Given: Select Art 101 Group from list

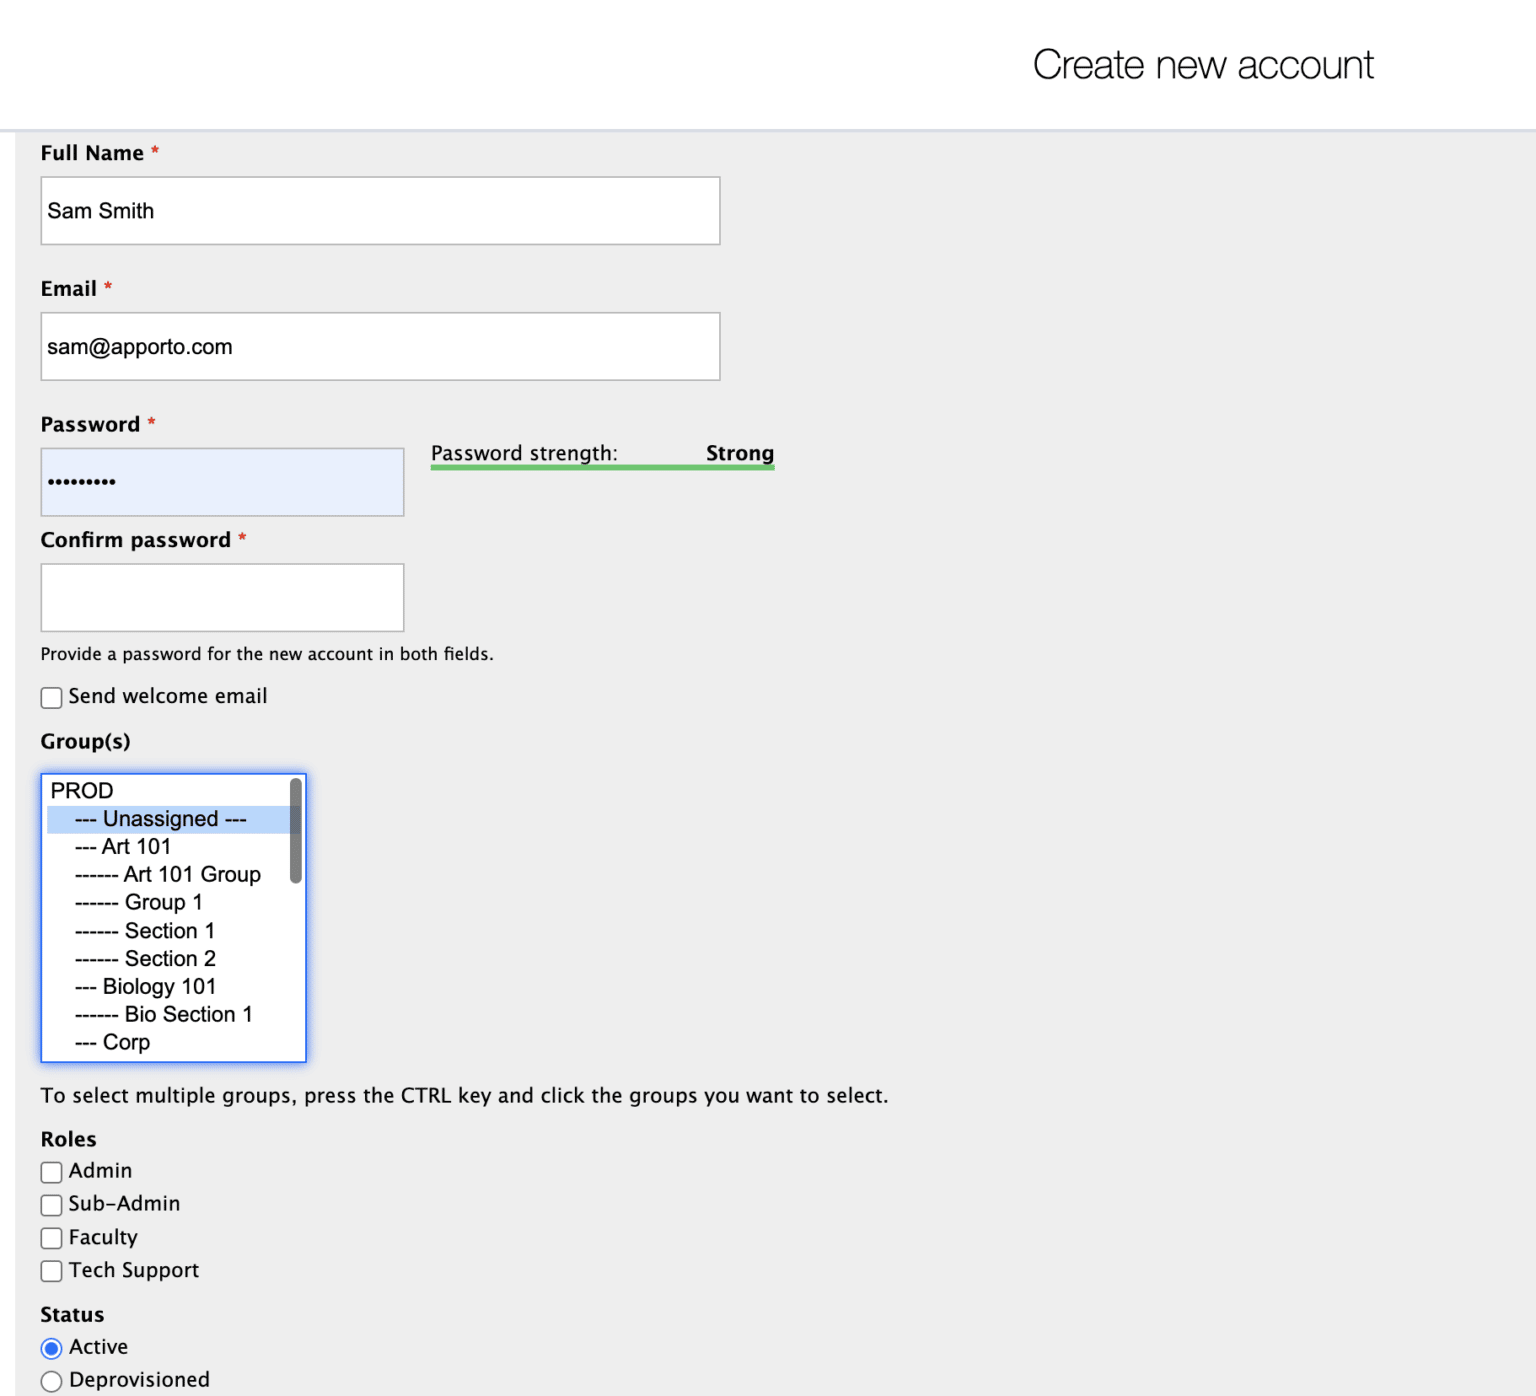Looking at the screenshot, I should tap(168, 875).
